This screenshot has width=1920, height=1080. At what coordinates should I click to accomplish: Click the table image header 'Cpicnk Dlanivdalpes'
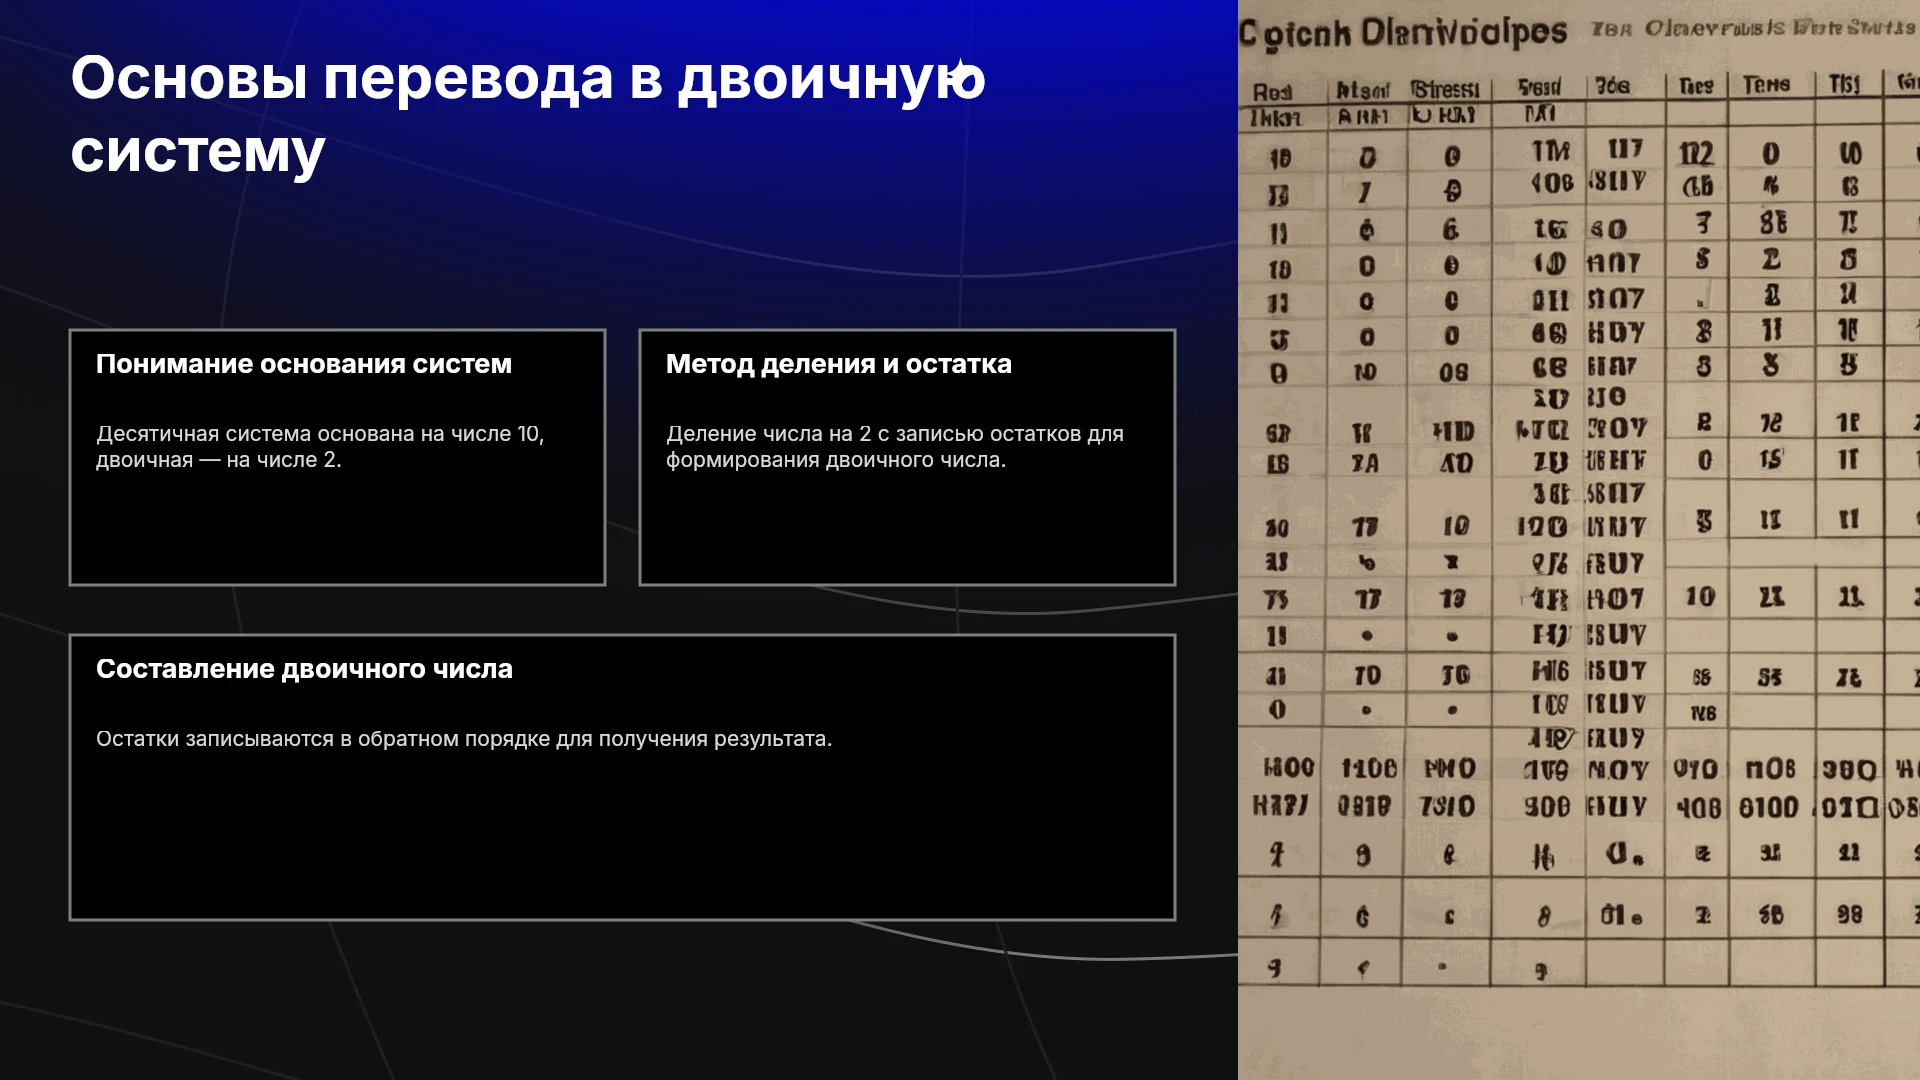(1402, 33)
